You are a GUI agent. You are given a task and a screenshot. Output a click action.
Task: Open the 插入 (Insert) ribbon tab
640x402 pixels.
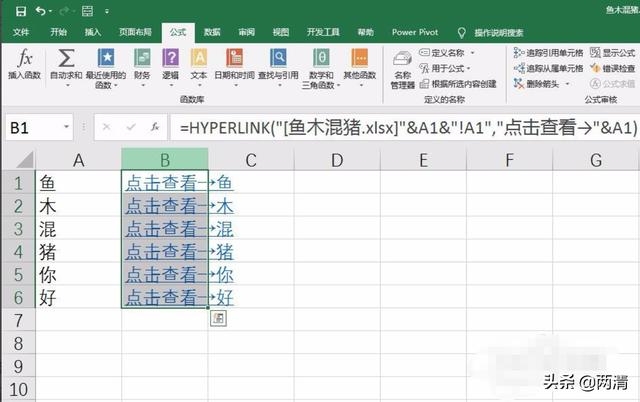point(93,32)
